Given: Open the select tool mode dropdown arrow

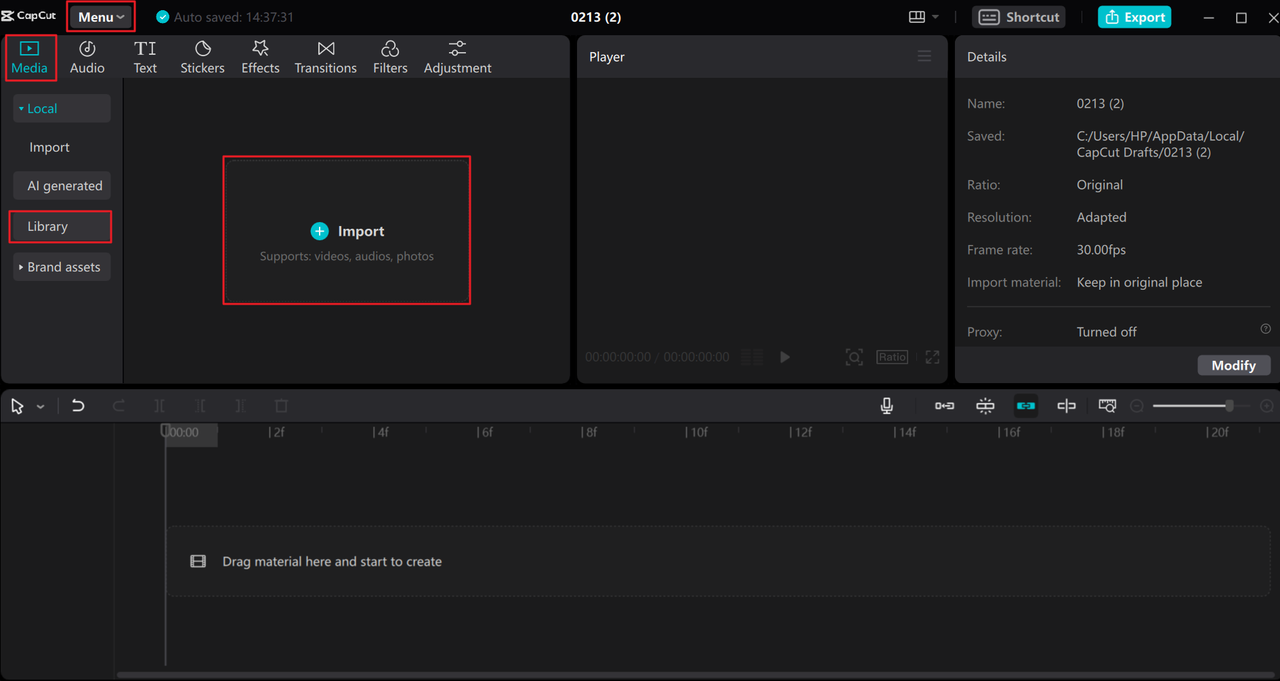Looking at the screenshot, I should coord(40,407).
